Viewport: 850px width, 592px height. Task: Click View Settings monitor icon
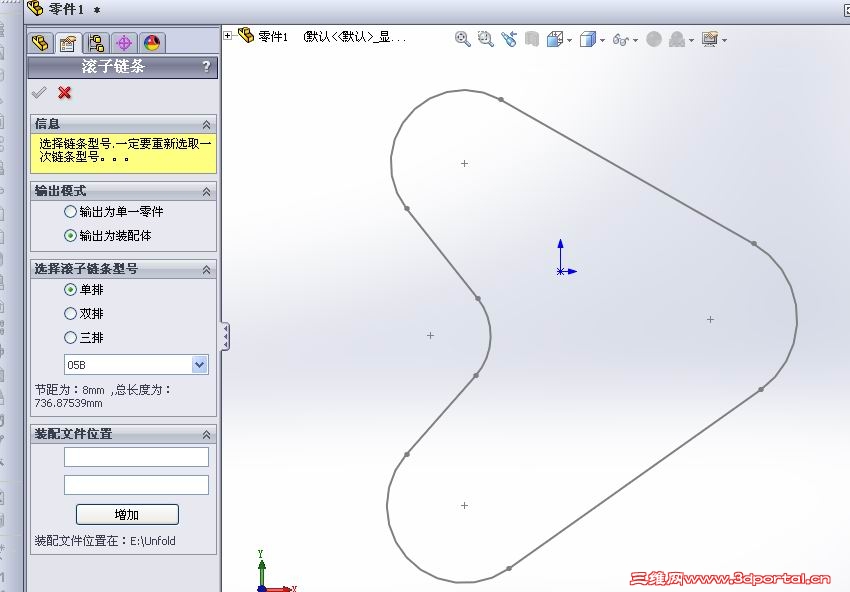(x=710, y=39)
